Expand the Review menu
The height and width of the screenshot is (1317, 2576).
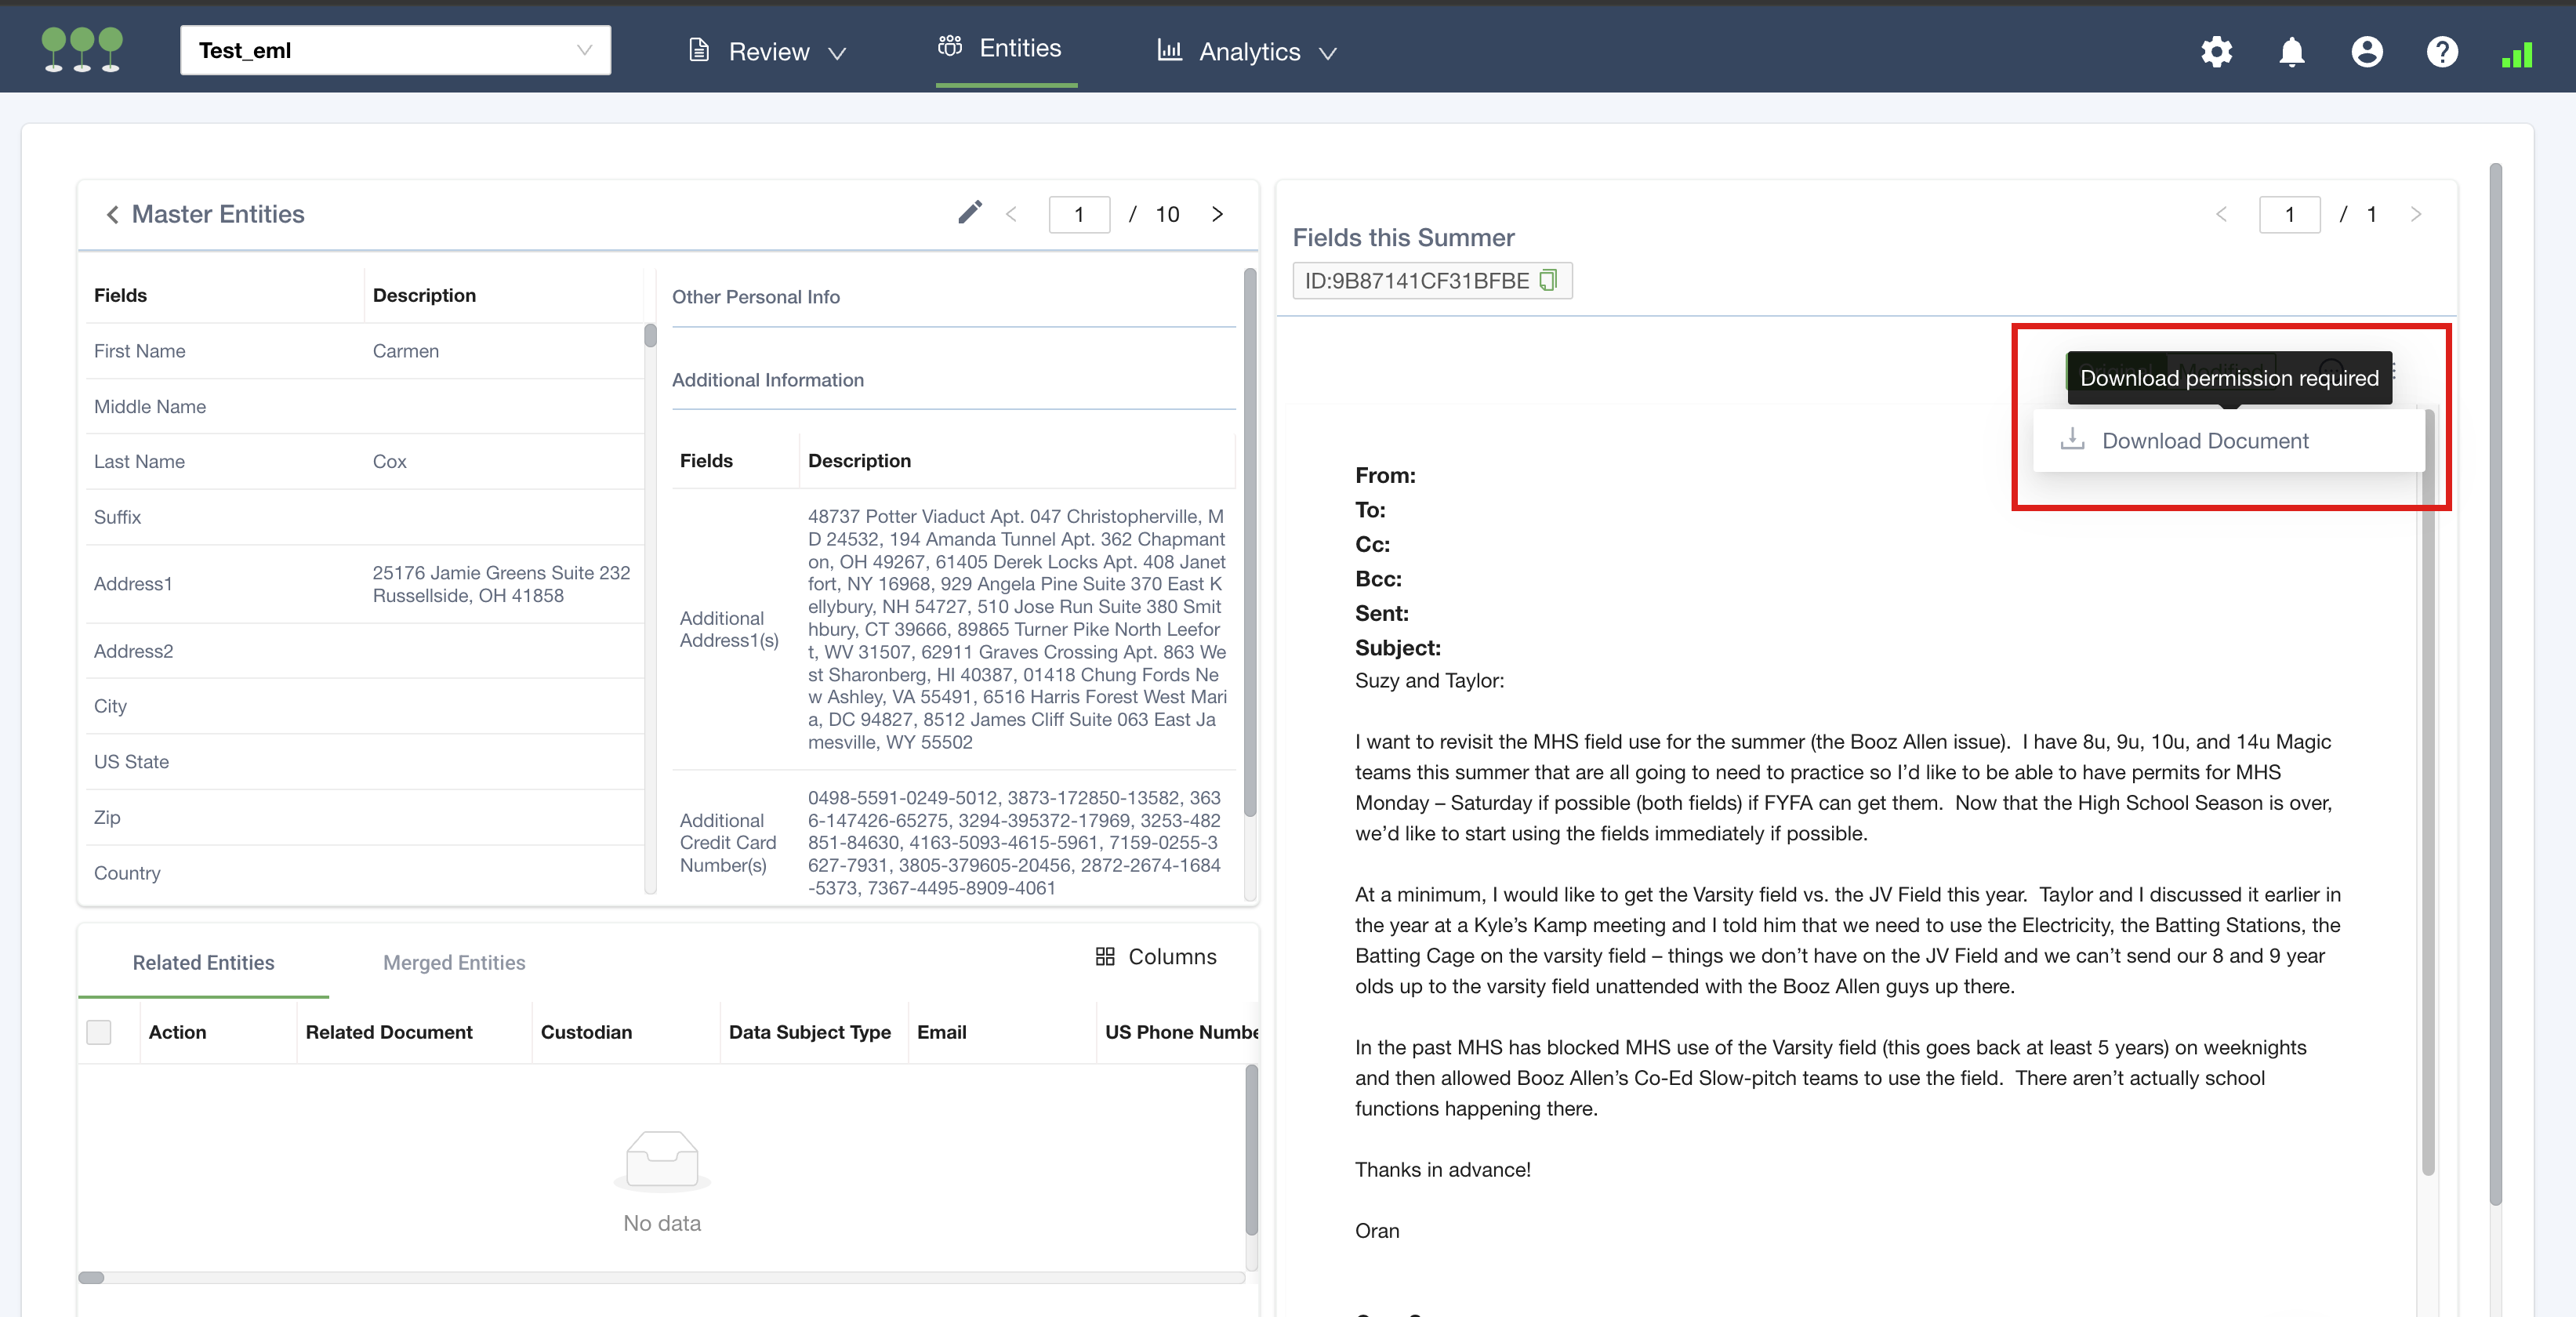(768, 51)
